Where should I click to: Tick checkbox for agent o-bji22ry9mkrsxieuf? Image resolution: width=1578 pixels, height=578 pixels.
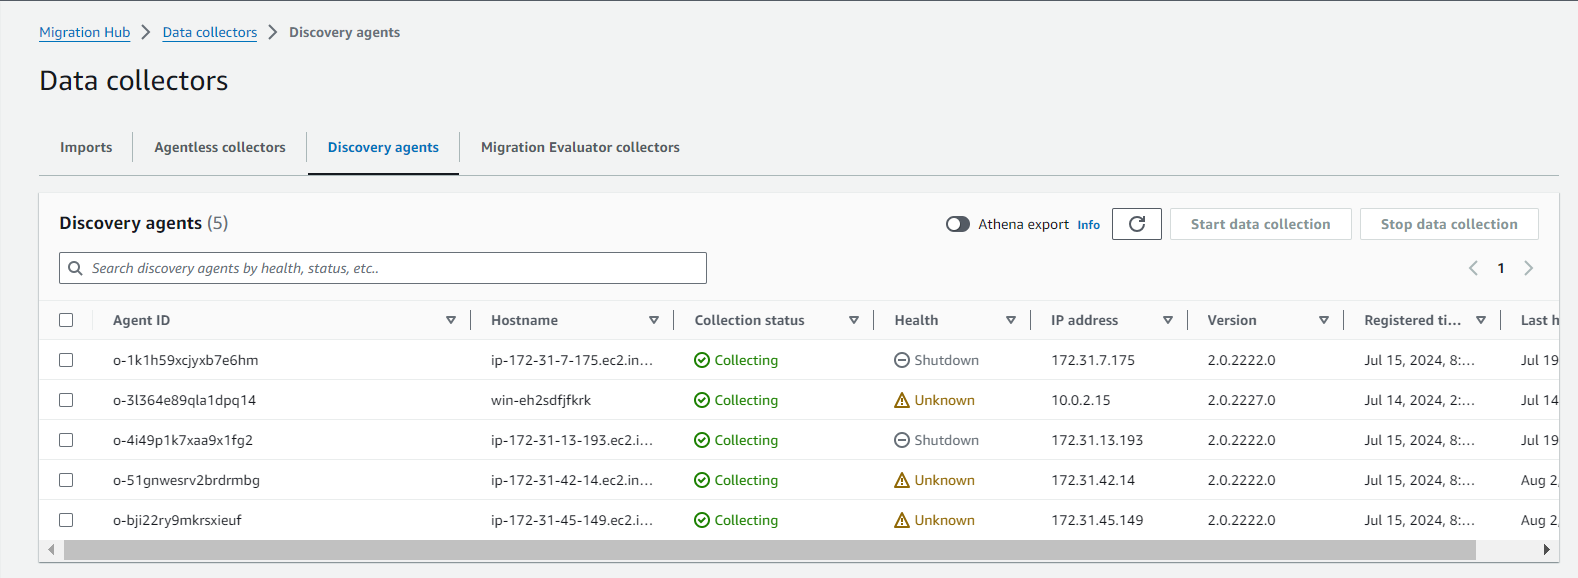click(x=66, y=520)
